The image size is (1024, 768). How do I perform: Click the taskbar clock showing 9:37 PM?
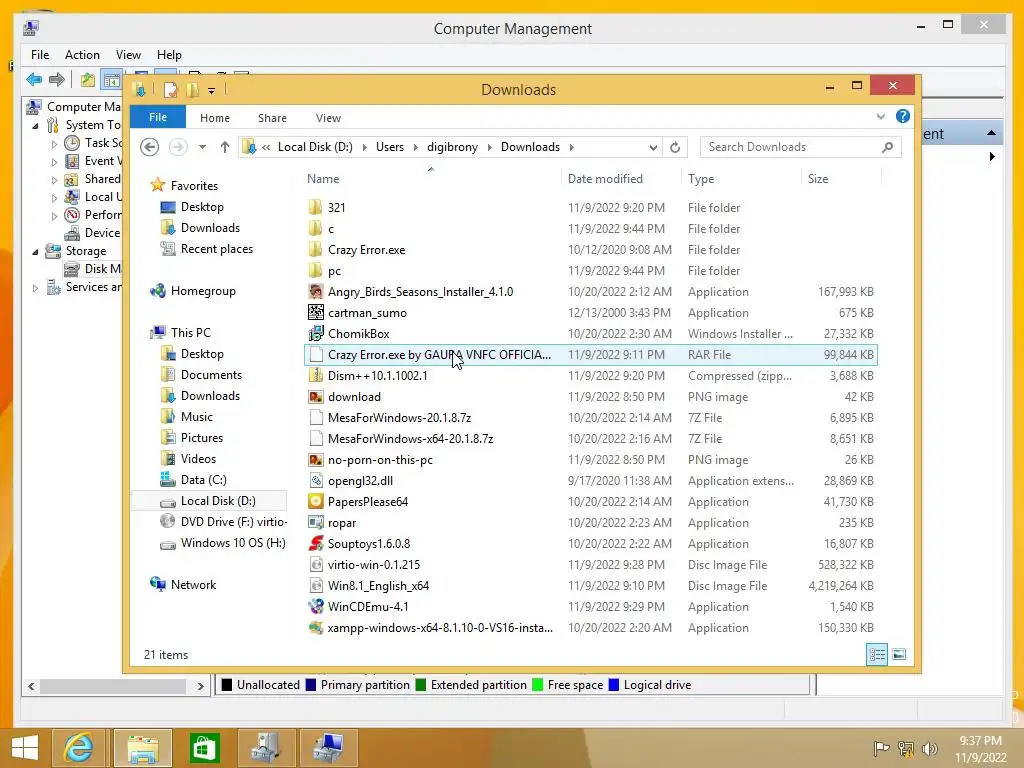click(980, 741)
